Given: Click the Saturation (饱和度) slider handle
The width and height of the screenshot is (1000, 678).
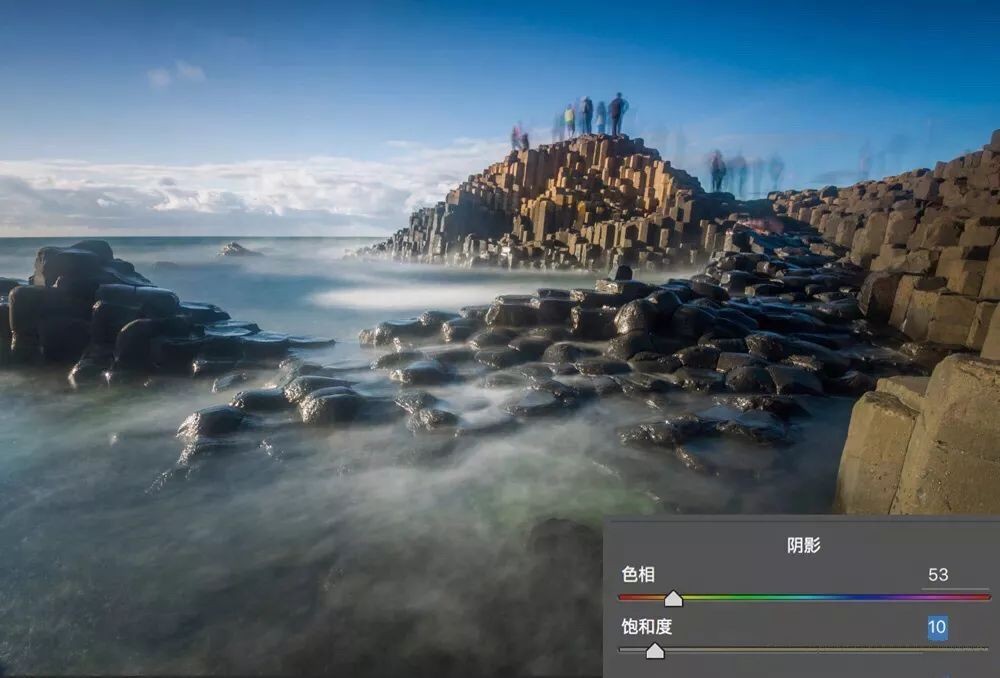Looking at the screenshot, I should pos(654,651).
